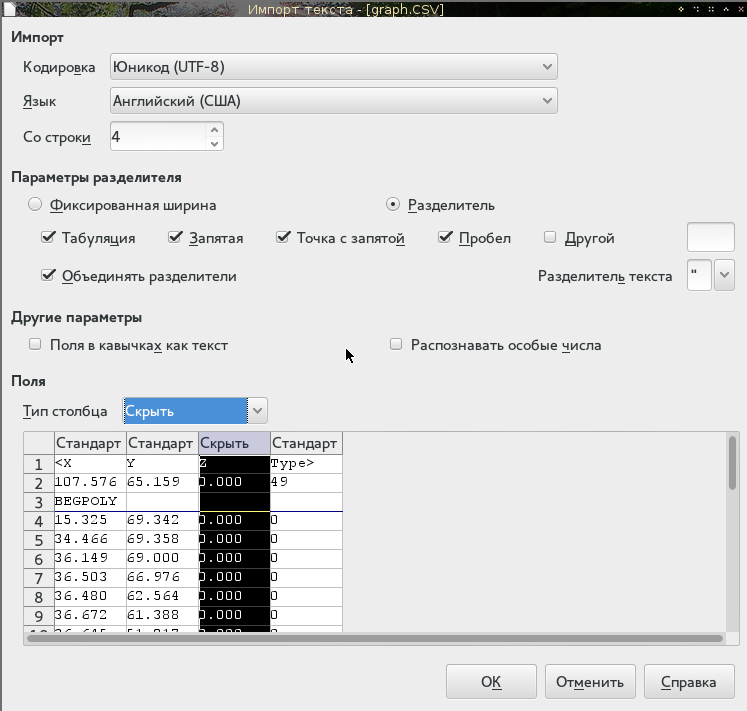Click row number 4 in preview
Viewport: 747px width, 711px height.
[x=39, y=521]
